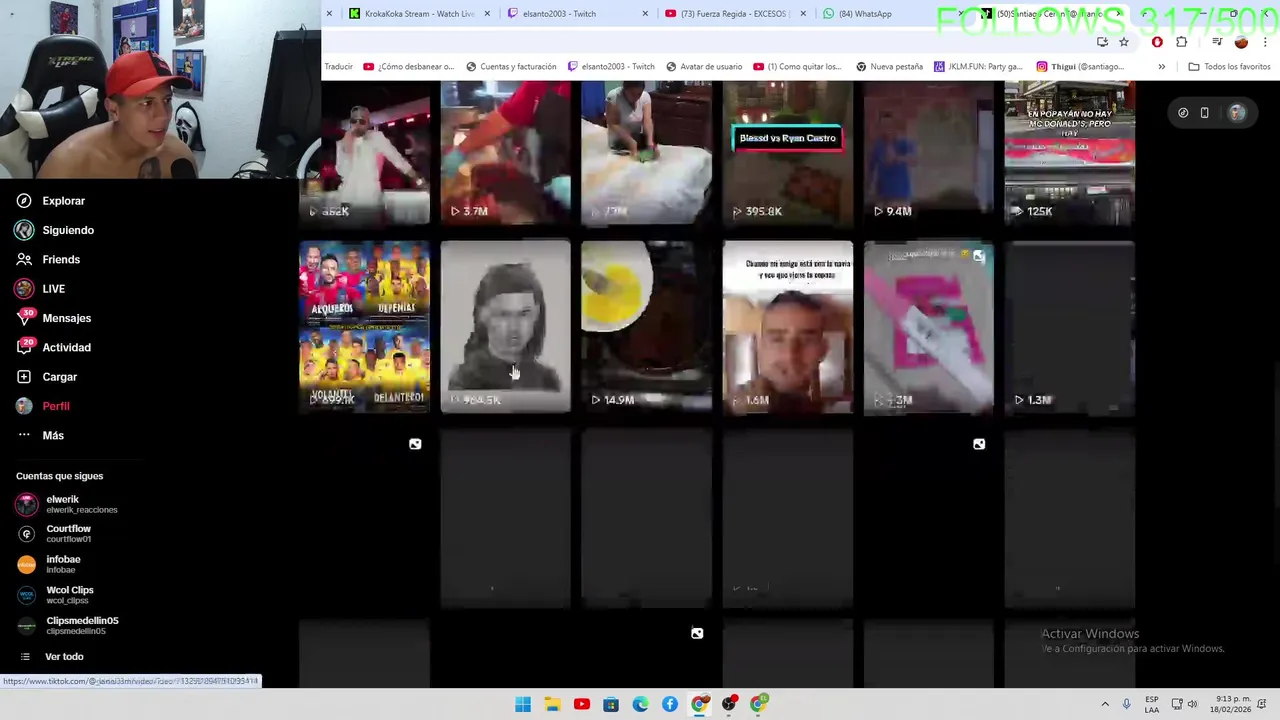The height and width of the screenshot is (720, 1280).
Task: Open Chrome three-dot menu
Action: [x=1265, y=42]
